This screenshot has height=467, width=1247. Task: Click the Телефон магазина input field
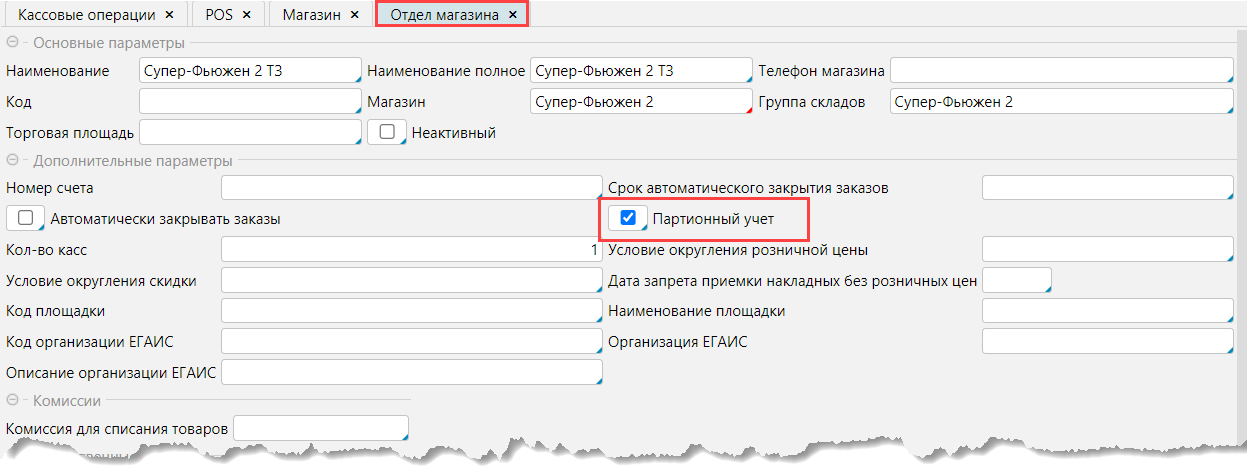1061,71
